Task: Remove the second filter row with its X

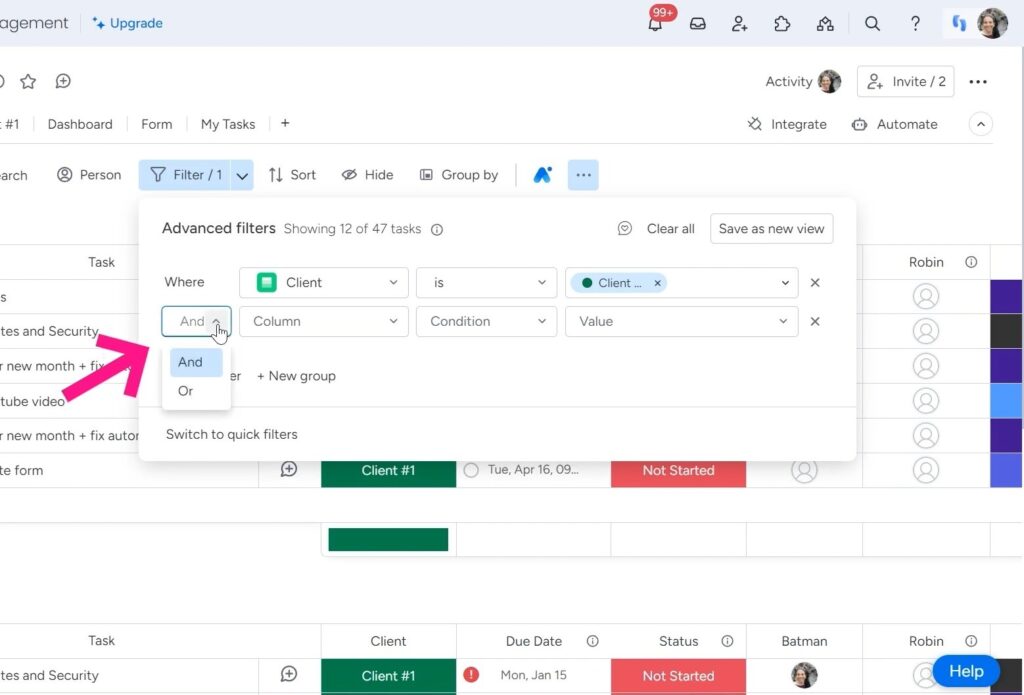Action: click(815, 321)
